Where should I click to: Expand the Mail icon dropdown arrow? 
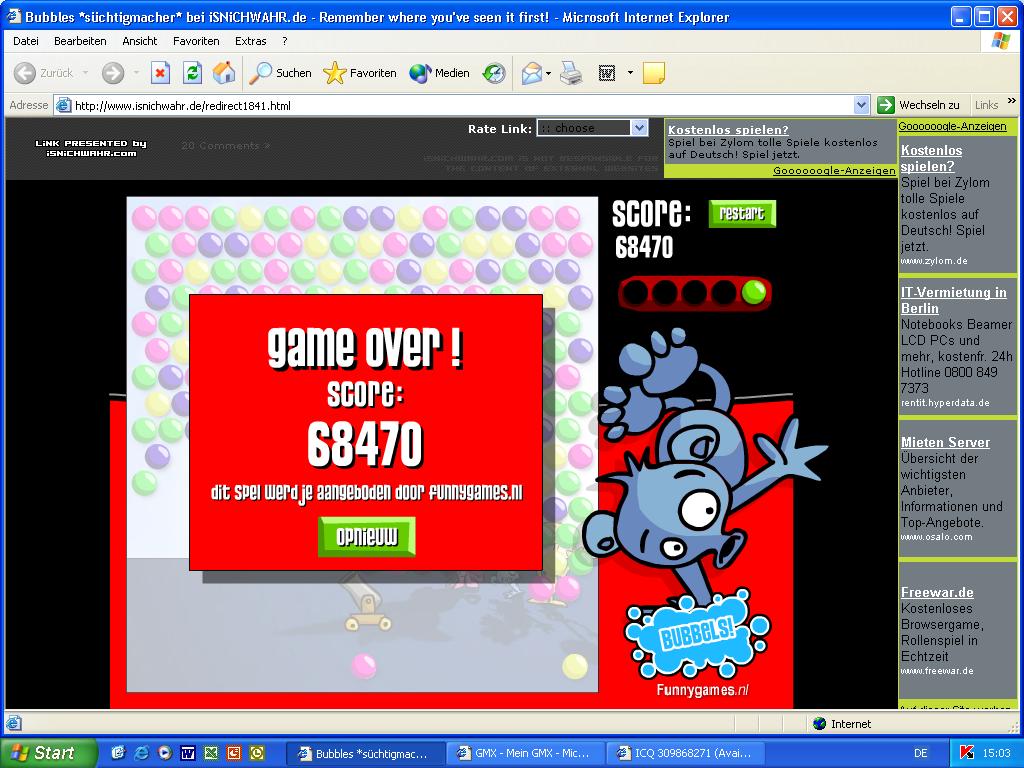pos(549,72)
